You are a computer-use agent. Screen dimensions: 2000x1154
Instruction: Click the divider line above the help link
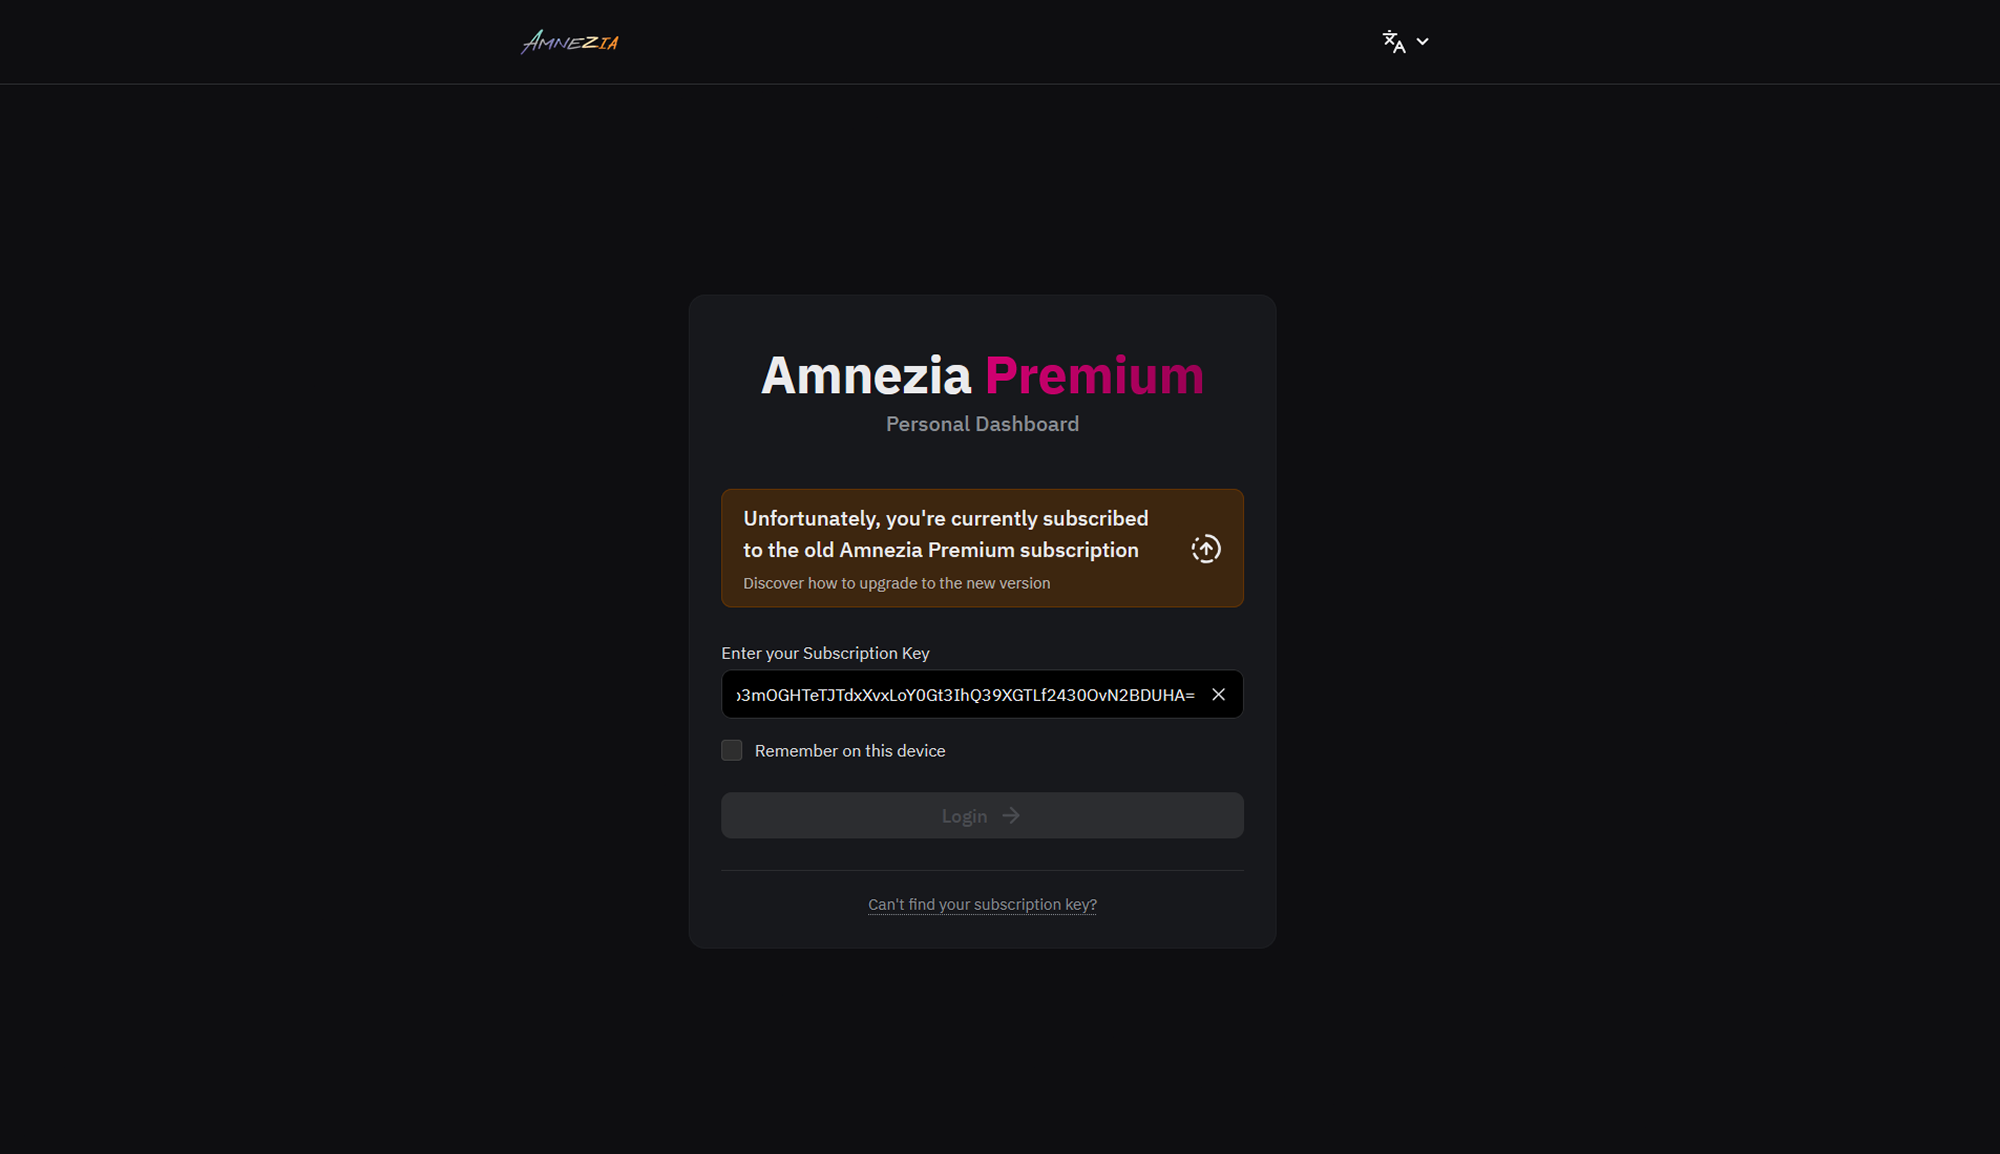click(982, 871)
